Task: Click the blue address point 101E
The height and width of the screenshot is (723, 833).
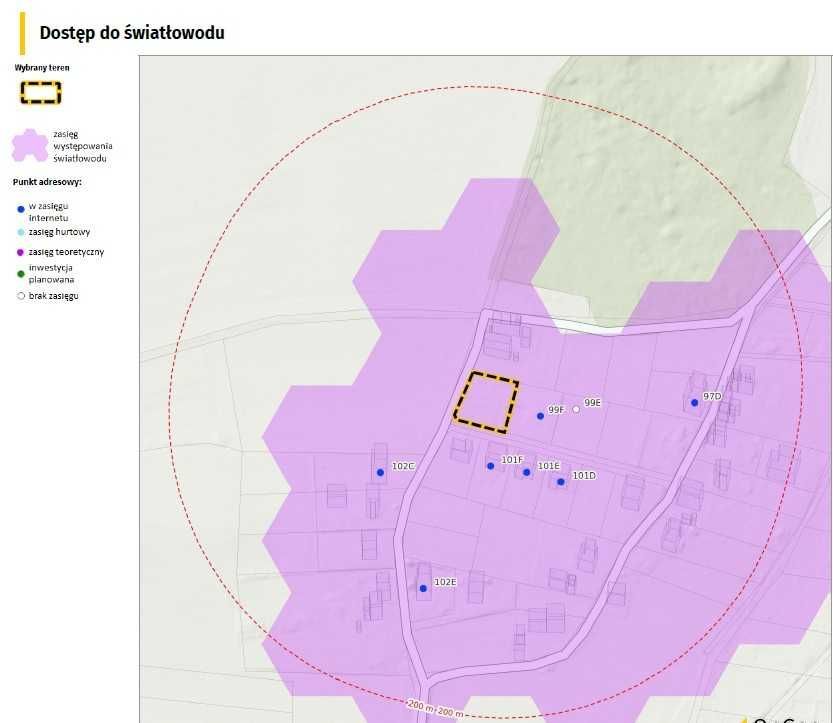Action: (526, 472)
